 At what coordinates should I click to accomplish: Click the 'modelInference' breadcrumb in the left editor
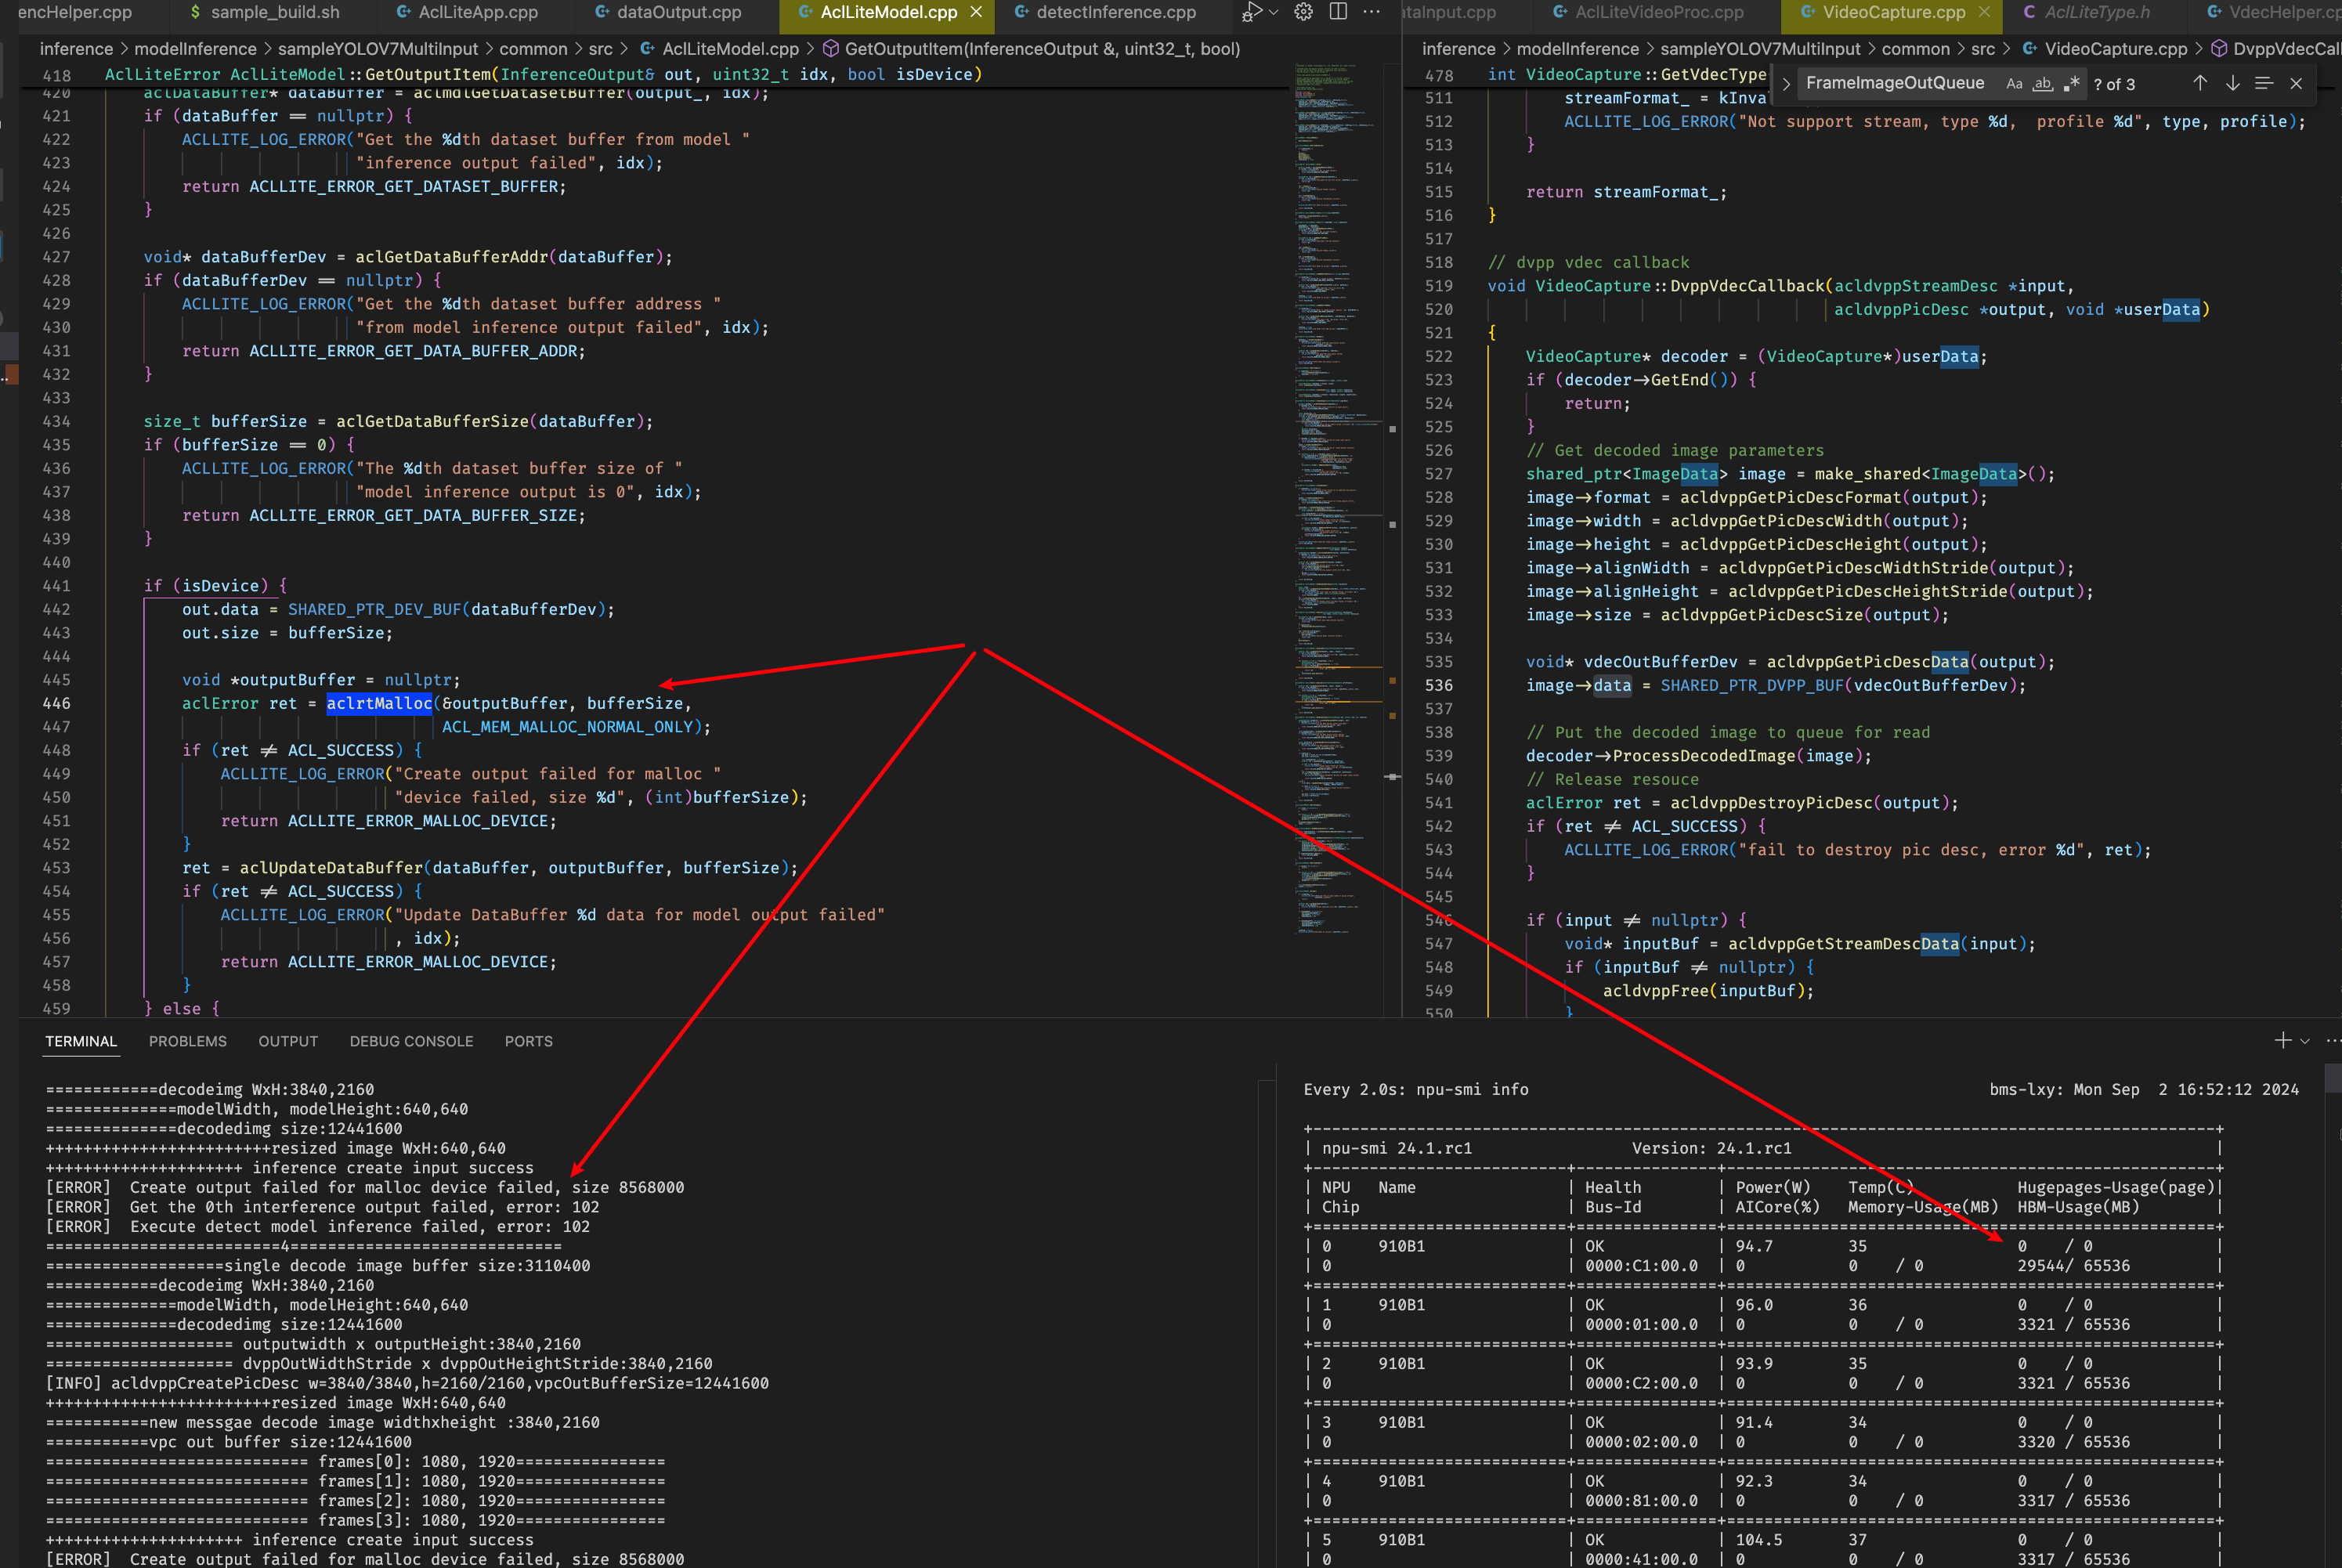[195, 49]
